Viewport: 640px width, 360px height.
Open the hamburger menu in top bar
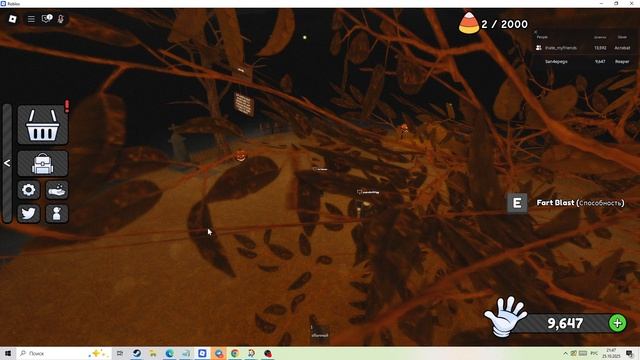tap(31, 19)
